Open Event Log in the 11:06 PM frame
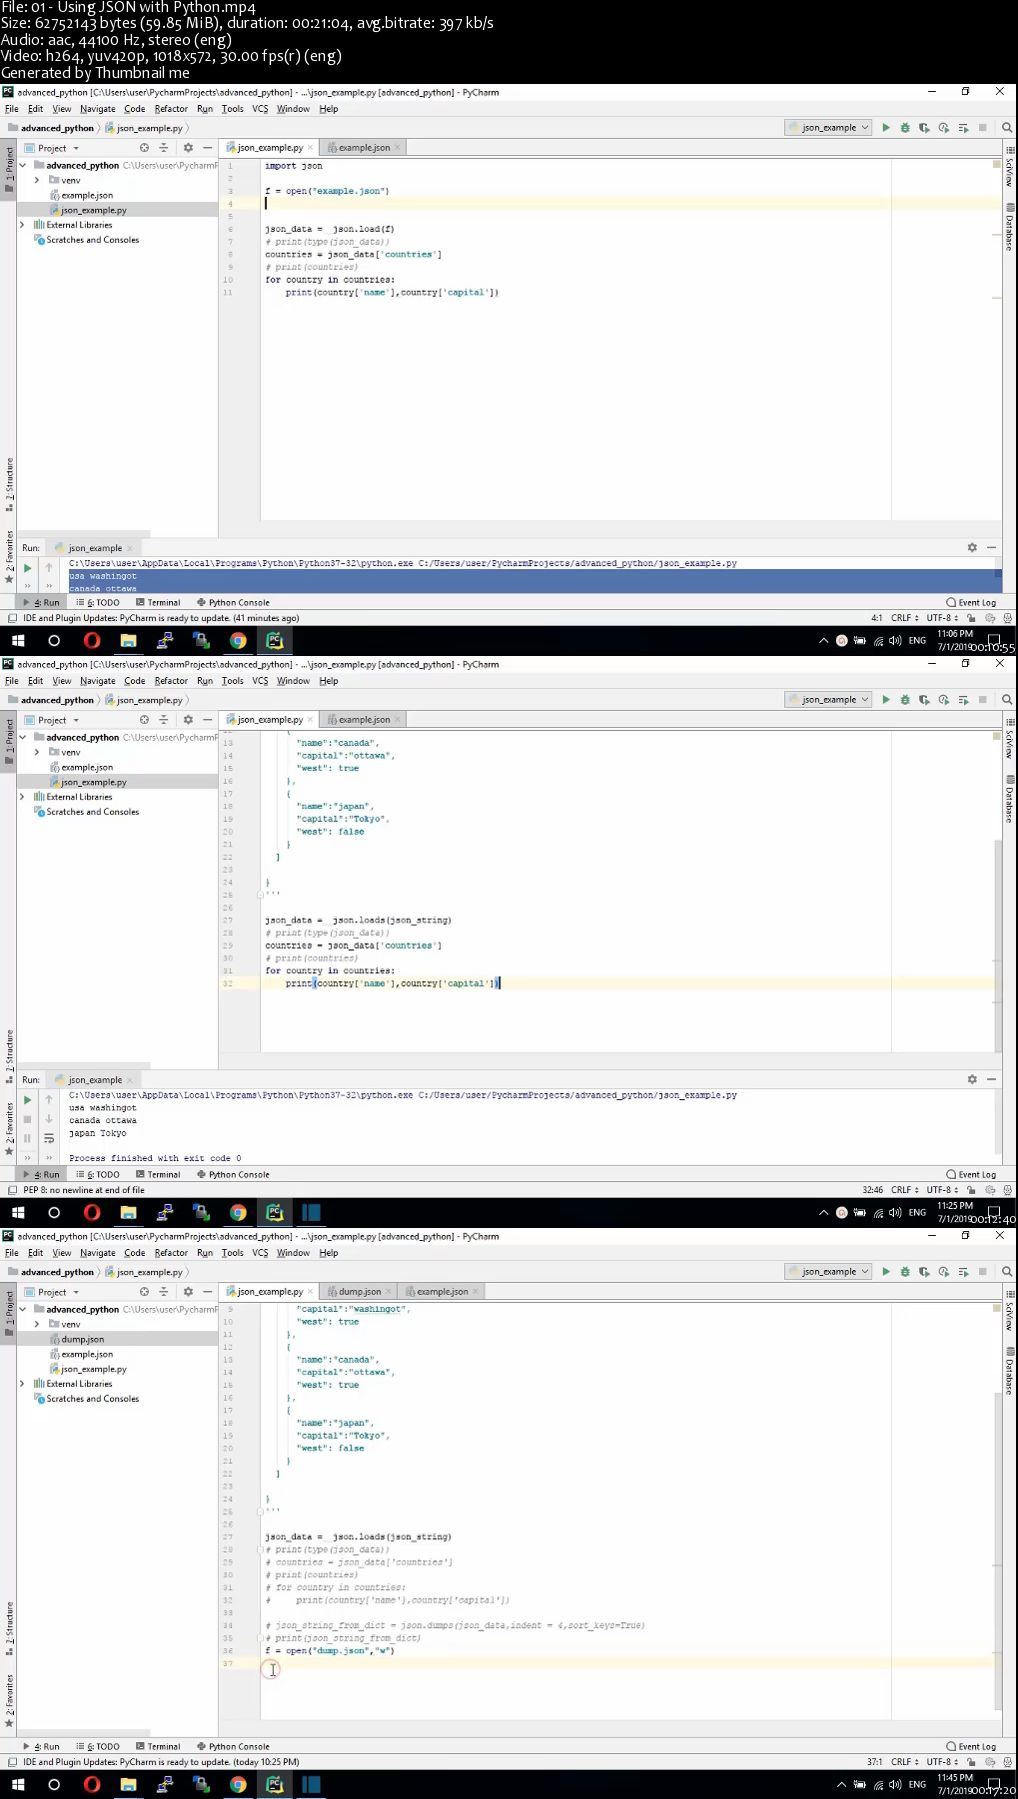The height and width of the screenshot is (1799, 1018). point(971,602)
